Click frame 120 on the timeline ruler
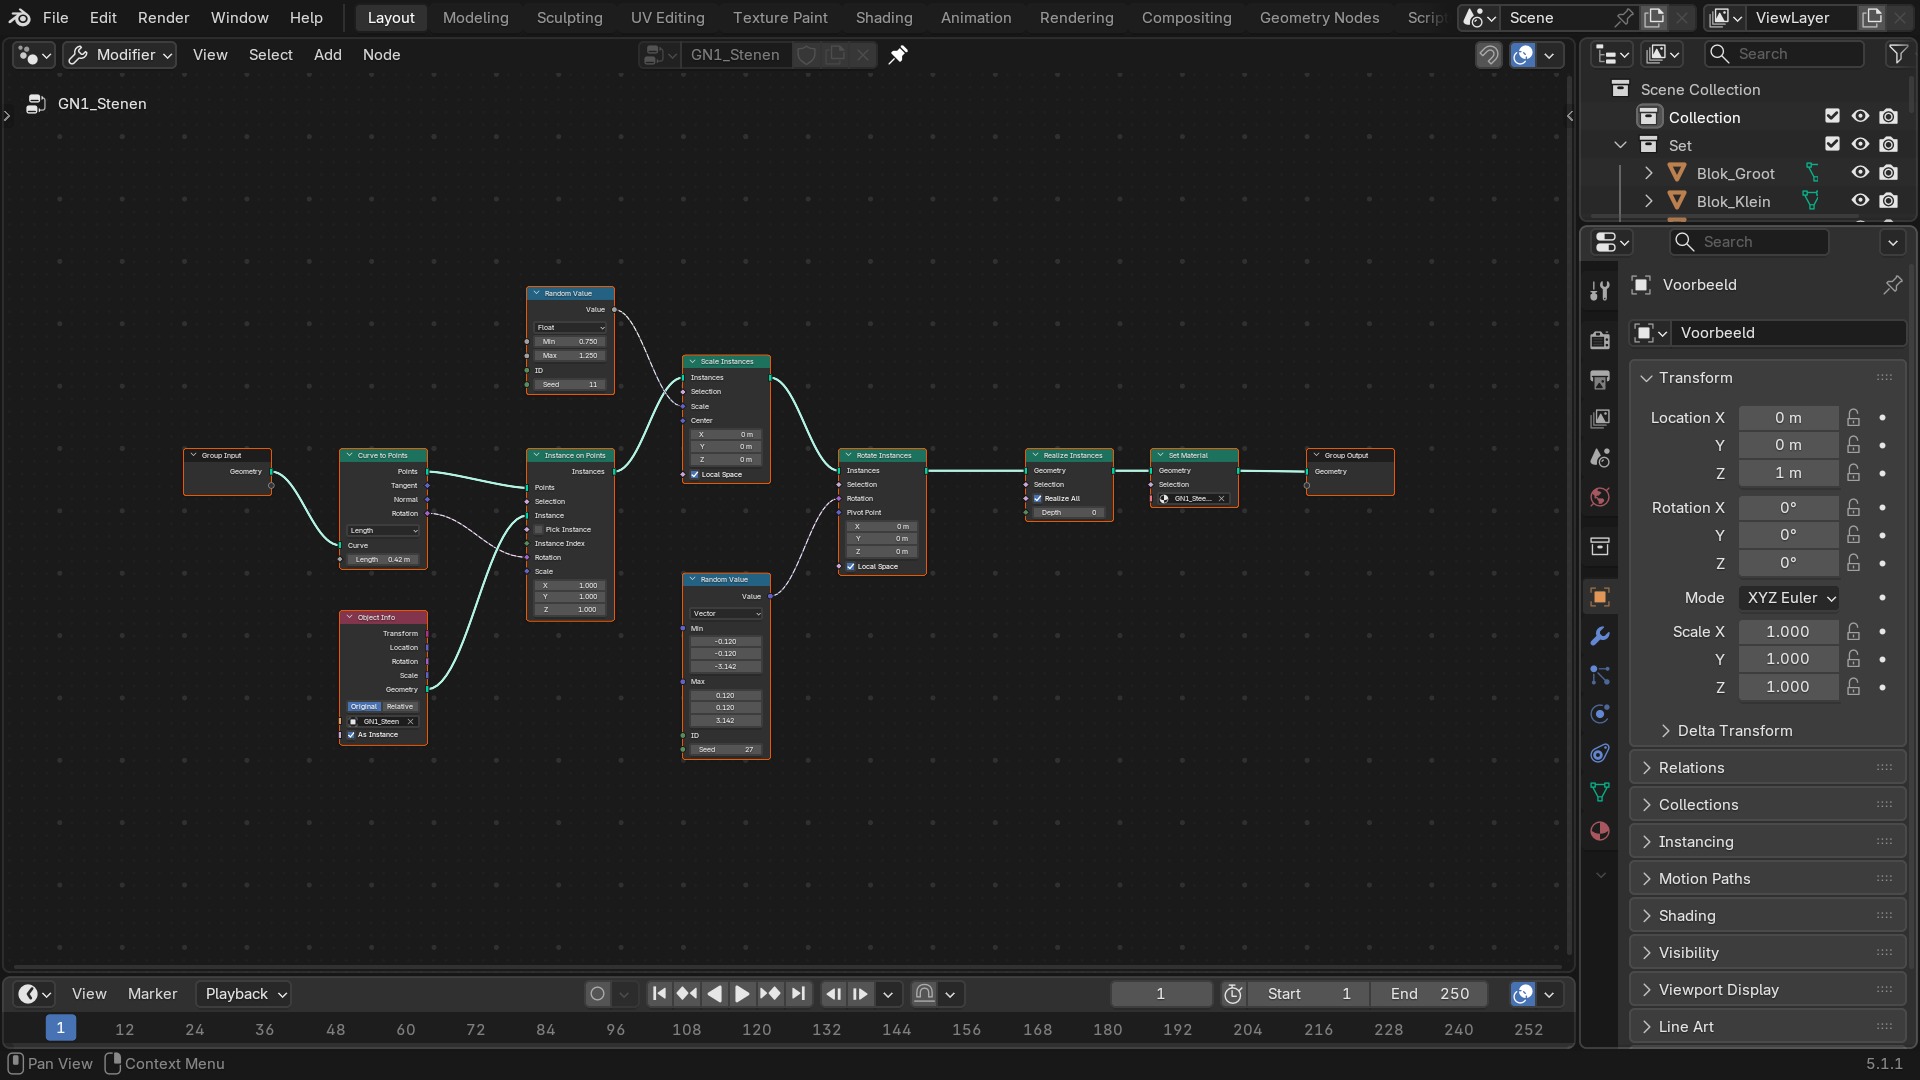Image resolution: width=1920 pixels, height=1080 pixels. [x=756, y=1029]
